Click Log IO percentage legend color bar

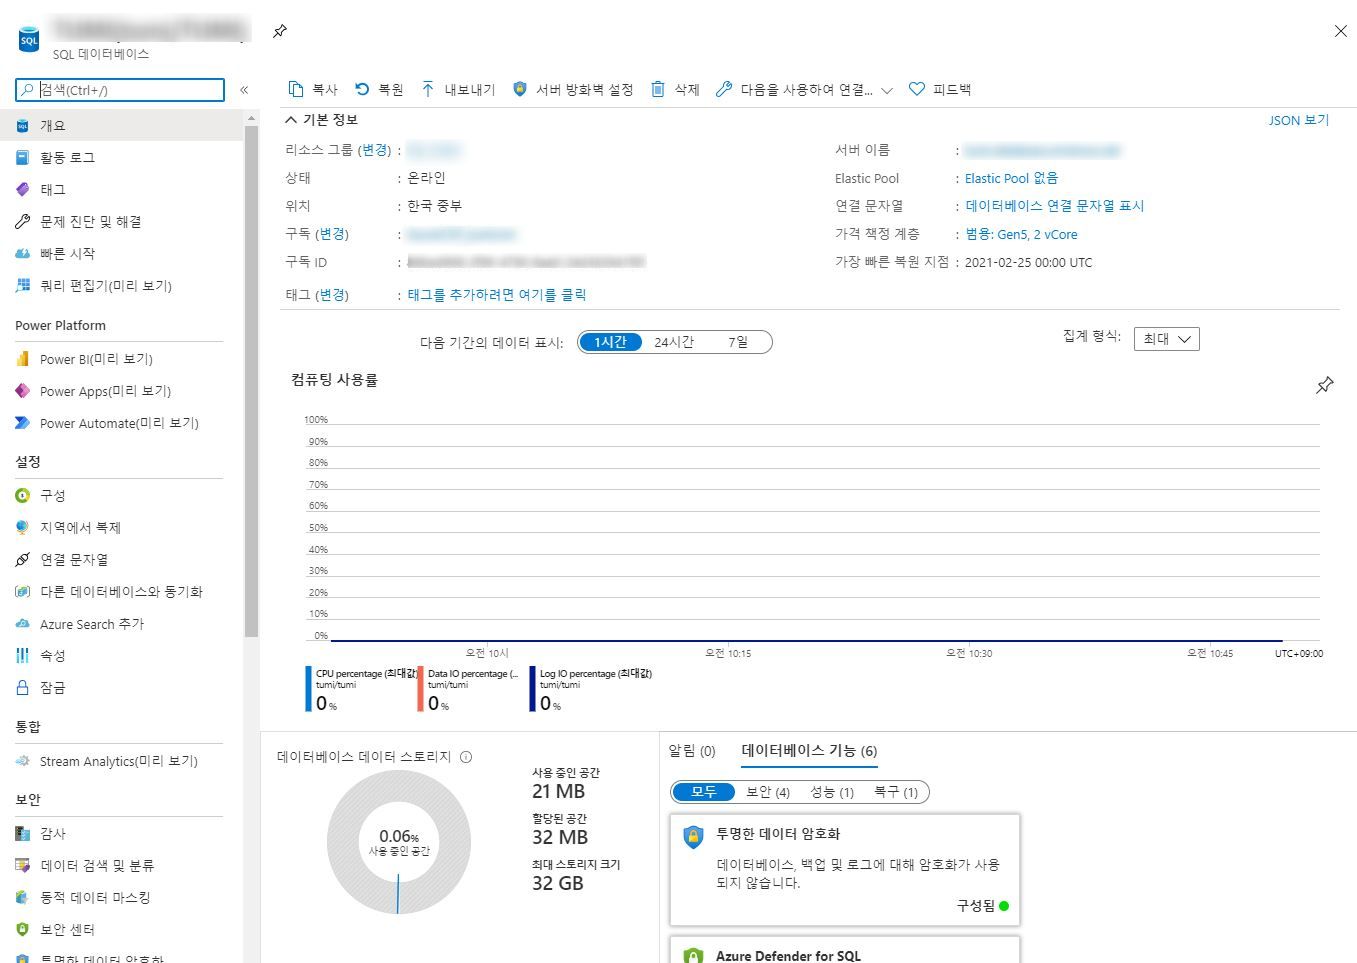pyautogui.click(x=532, y=689)
